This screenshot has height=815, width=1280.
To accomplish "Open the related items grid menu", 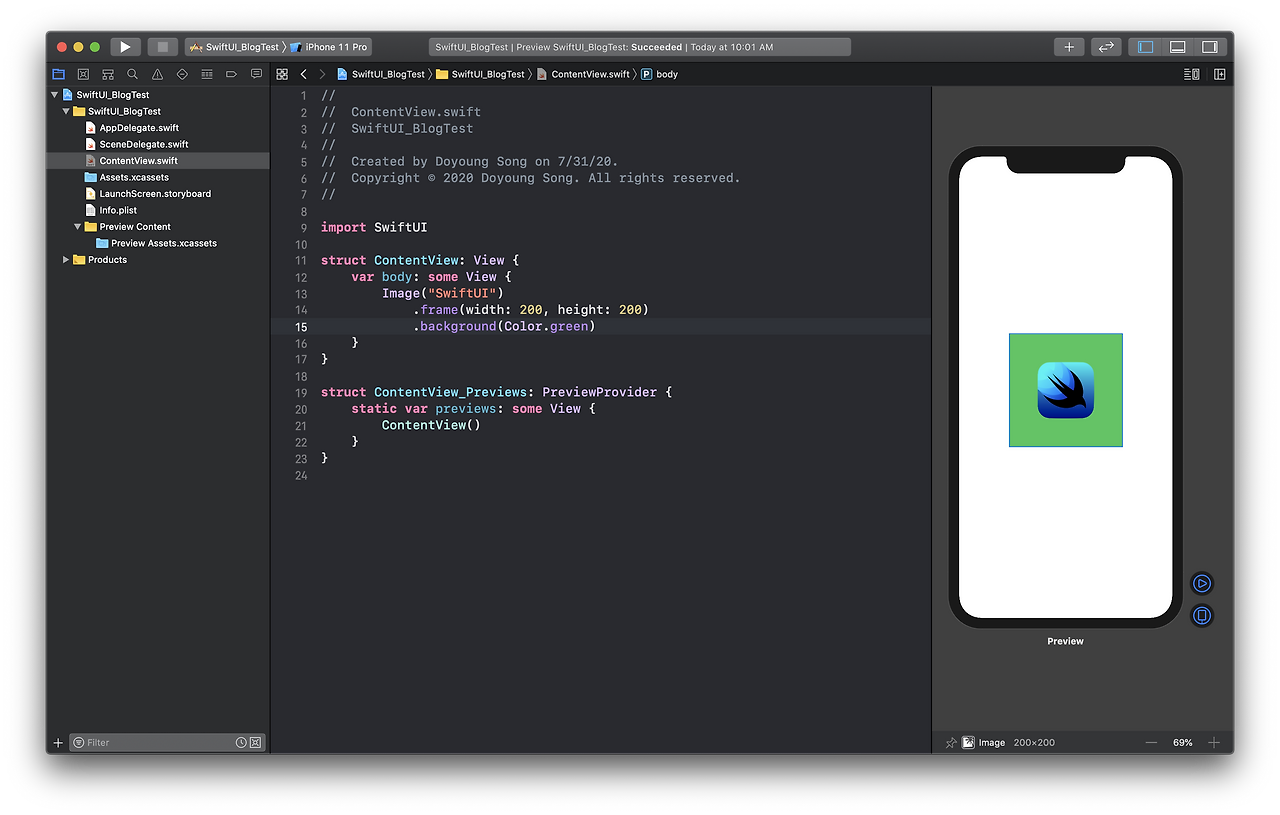I will pyautogui.click(x=282, y=74).
